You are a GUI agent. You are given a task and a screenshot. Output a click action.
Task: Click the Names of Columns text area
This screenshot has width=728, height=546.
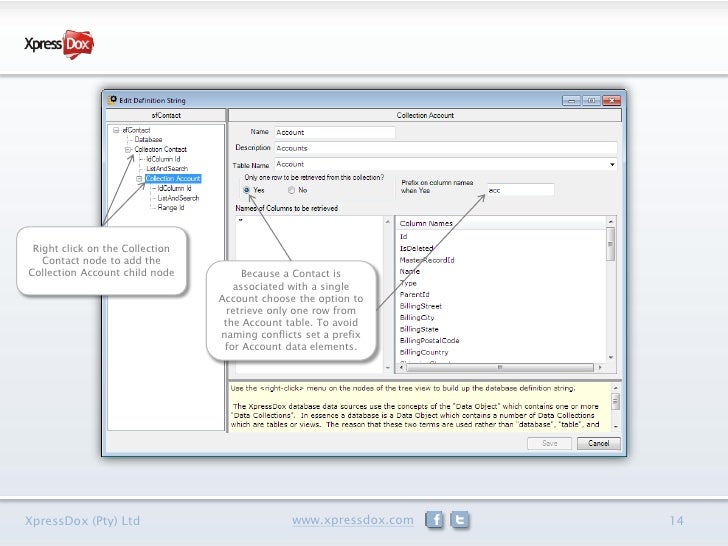pos(310,294)
